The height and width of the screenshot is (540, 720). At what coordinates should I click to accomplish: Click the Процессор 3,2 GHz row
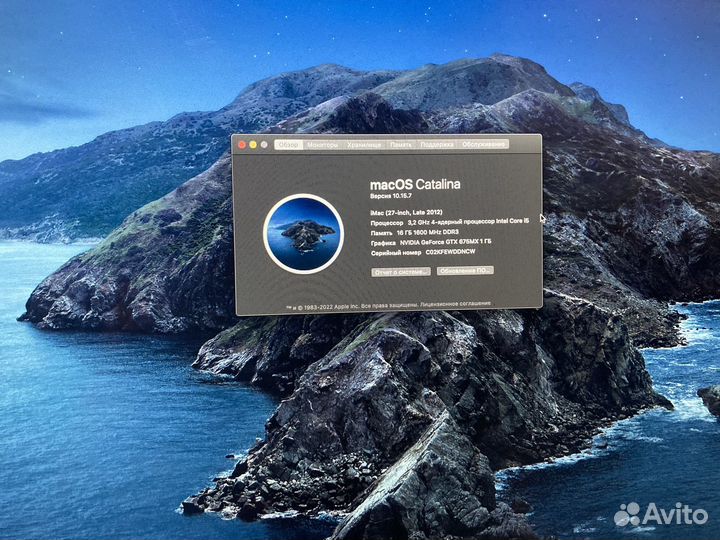[450, 222]
